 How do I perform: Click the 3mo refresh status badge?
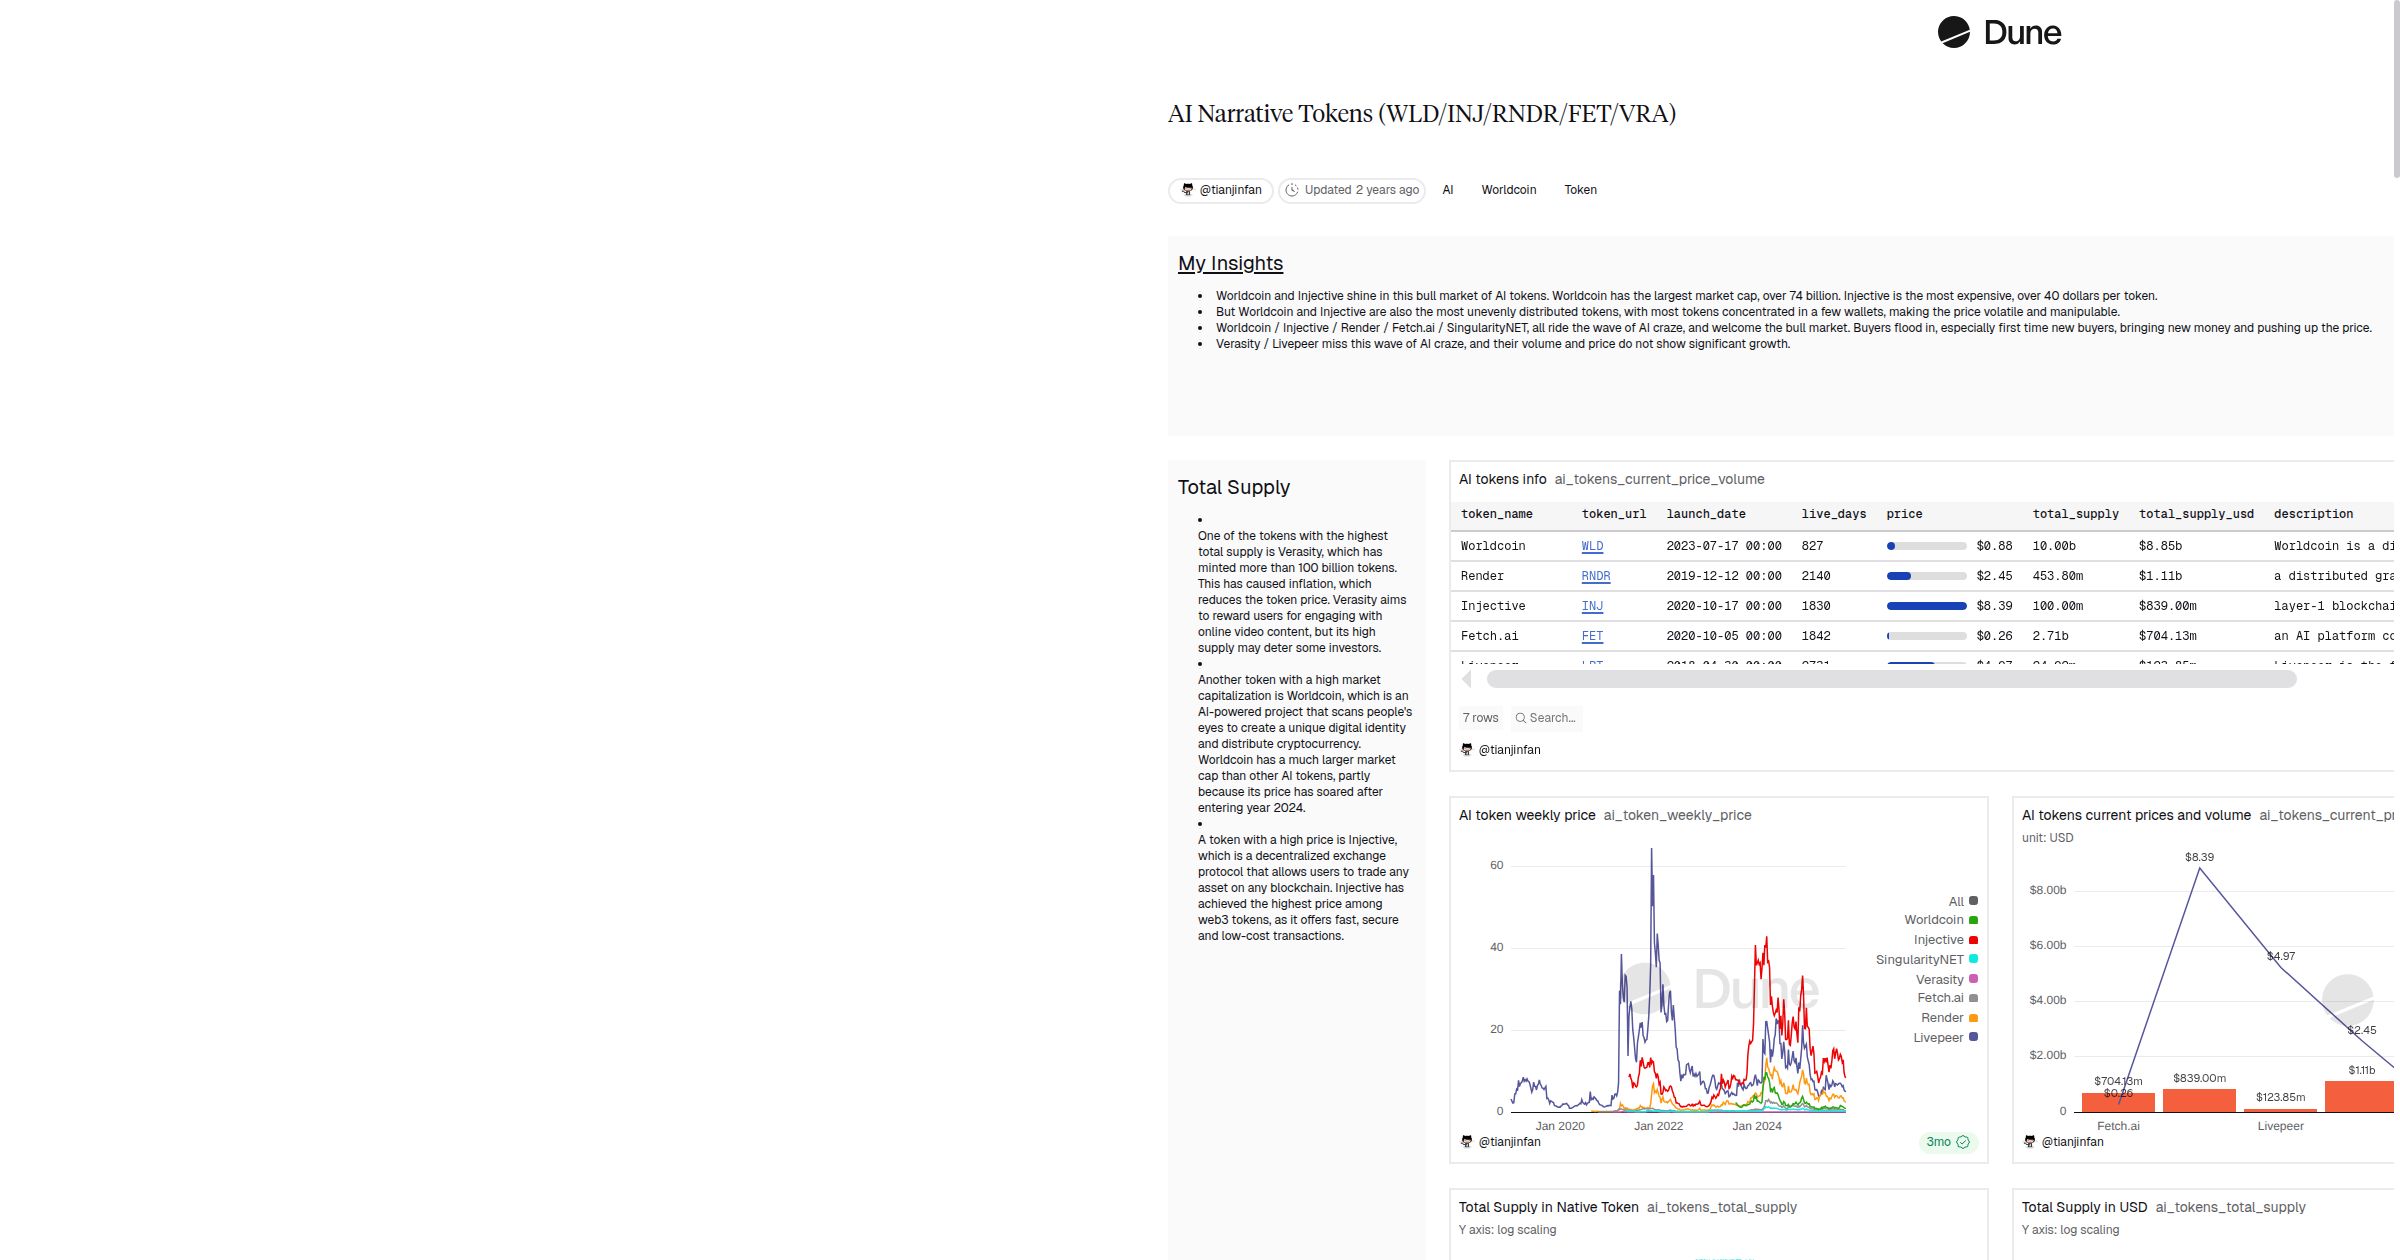coord(1947,1142)
